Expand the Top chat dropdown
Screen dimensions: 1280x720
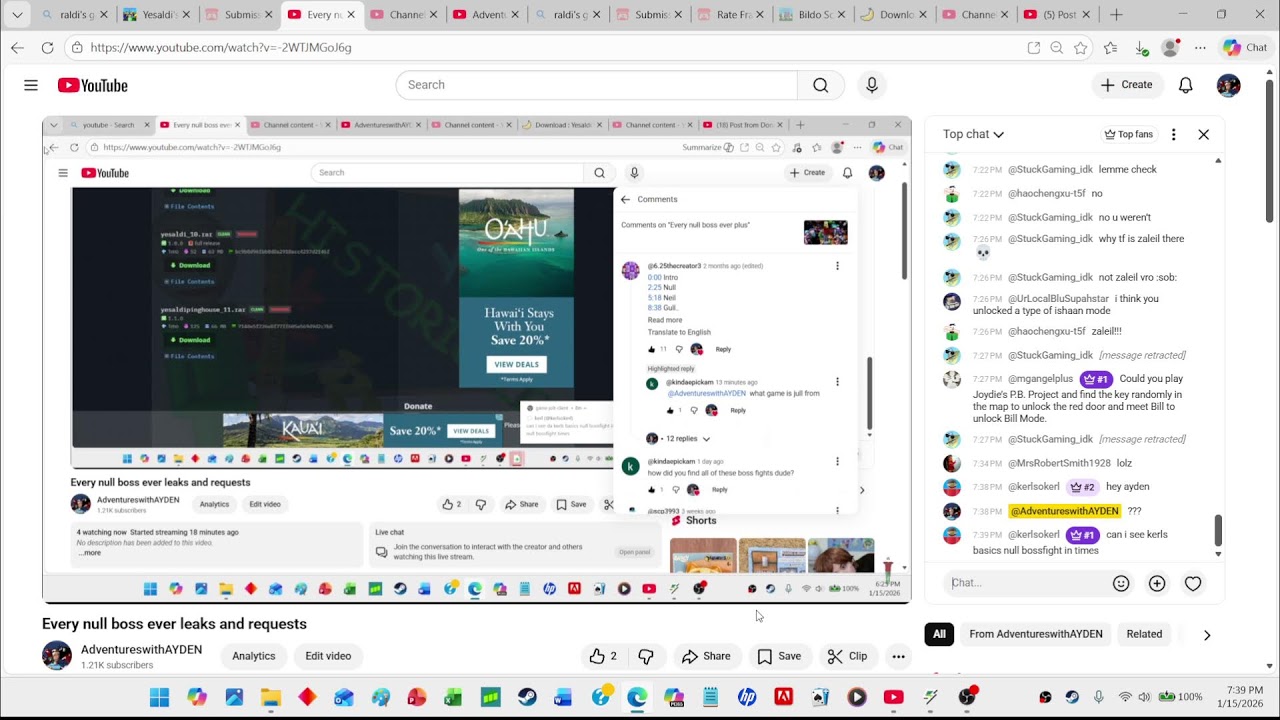tap(973, 134)
